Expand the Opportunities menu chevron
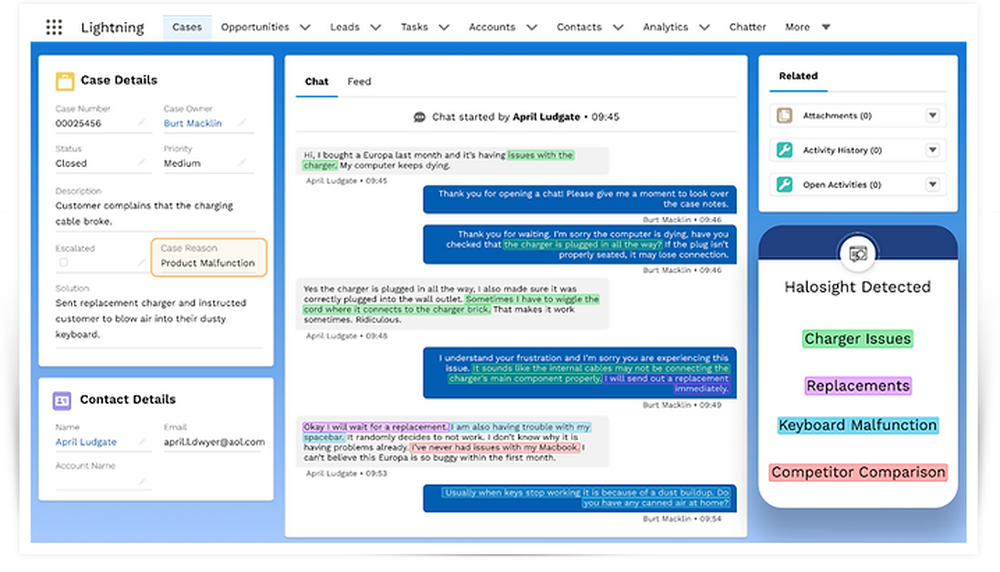This screenshot has width=1000, height=572. [305, 27]
